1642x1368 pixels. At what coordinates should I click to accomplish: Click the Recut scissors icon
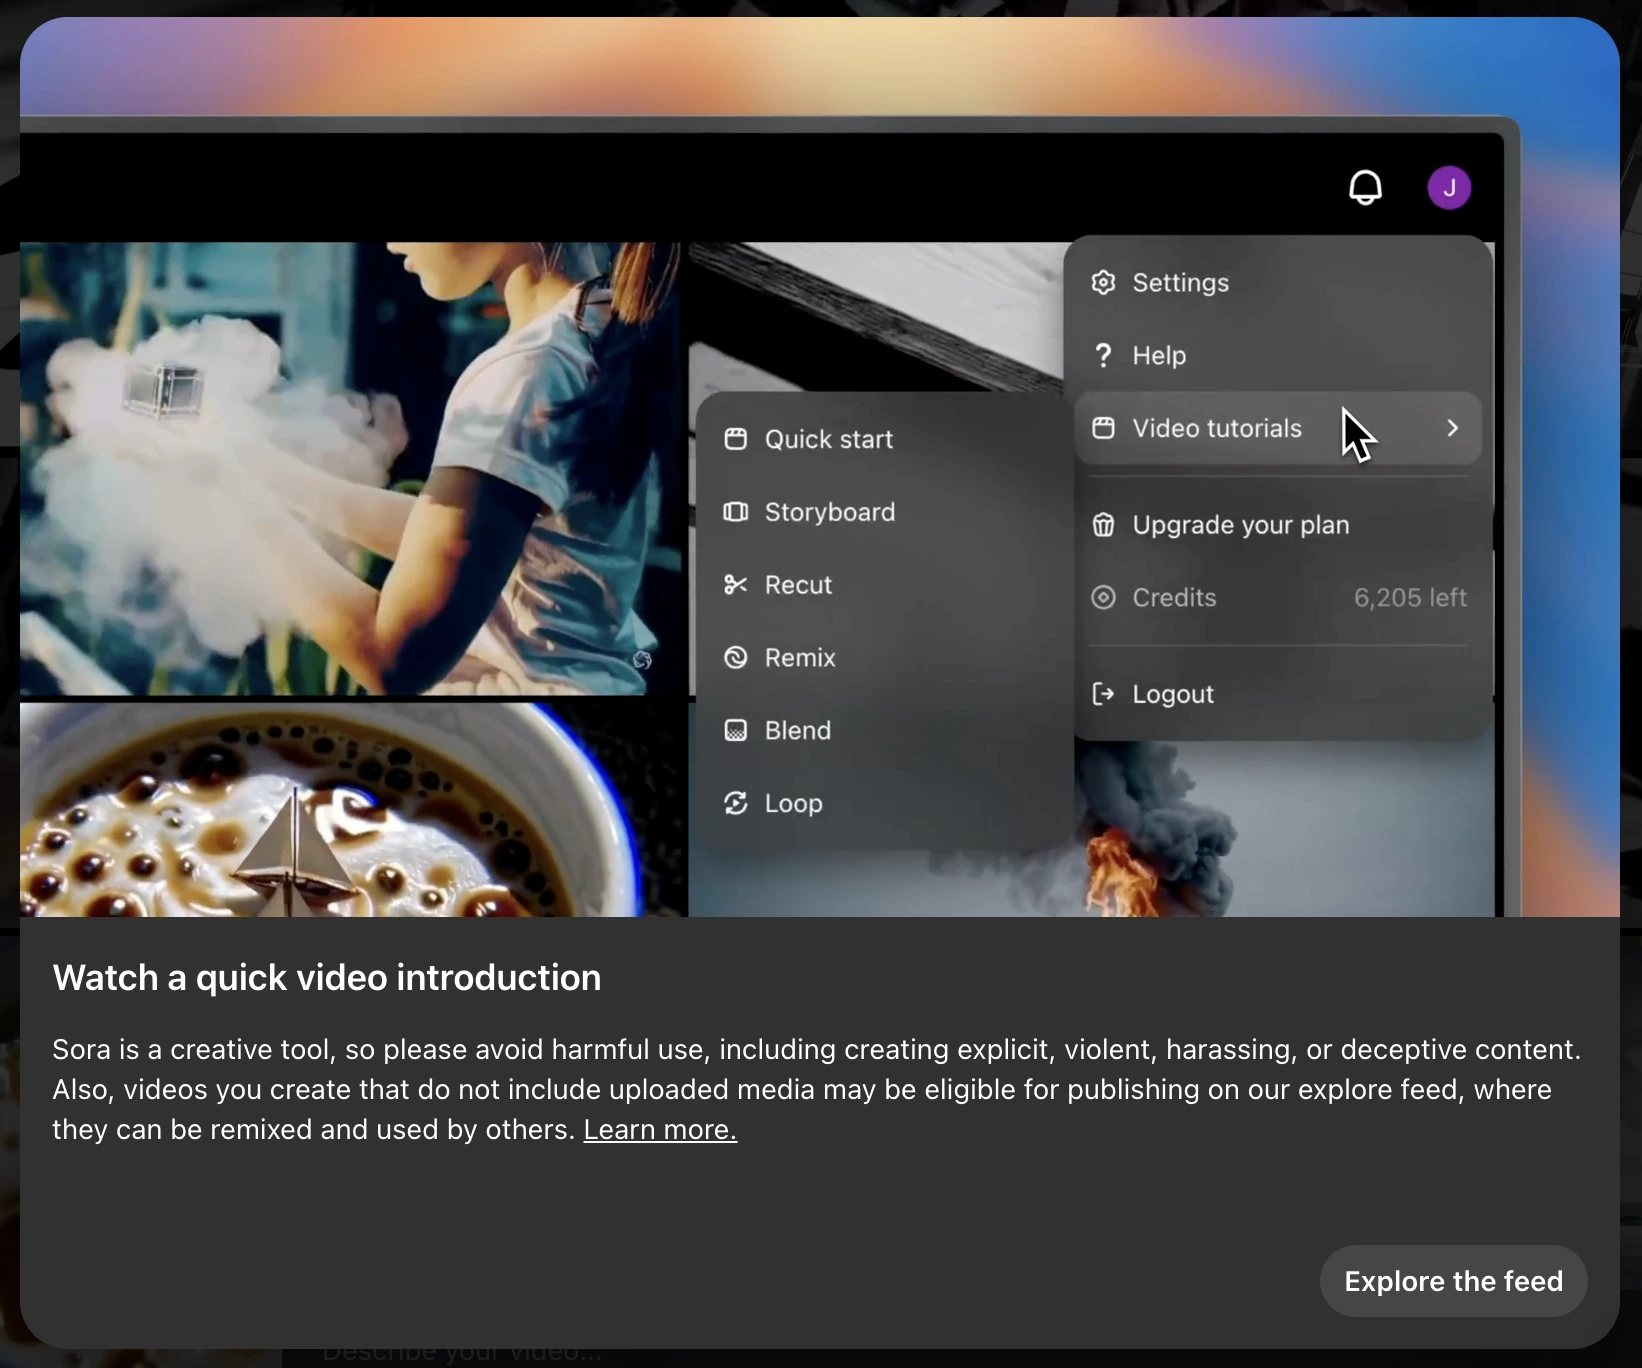click(x=736, y=585)
